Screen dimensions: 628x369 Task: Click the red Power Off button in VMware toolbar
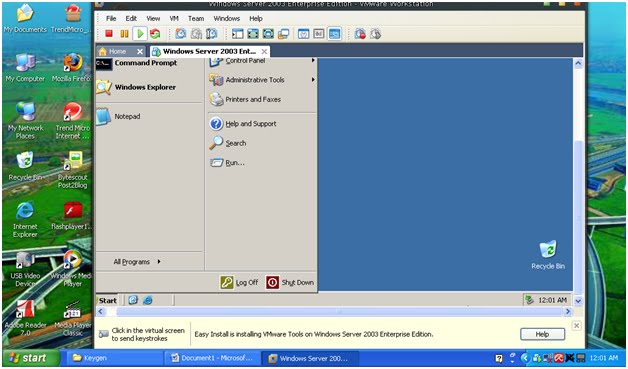pos(109,34)
